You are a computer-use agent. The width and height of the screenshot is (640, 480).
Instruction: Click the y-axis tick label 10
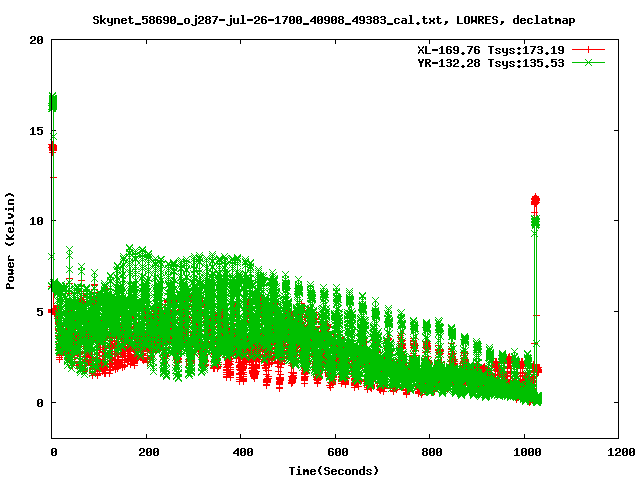tap(36, 221)
